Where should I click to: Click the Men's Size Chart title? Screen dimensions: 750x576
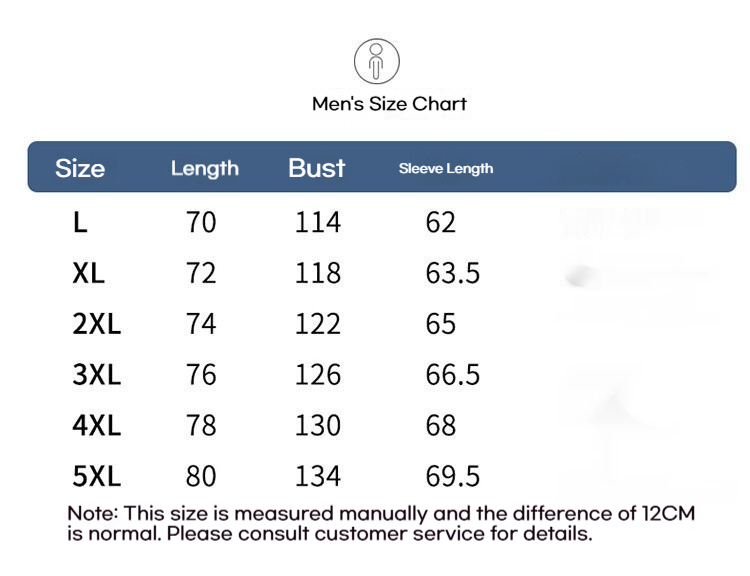point(389,104)
